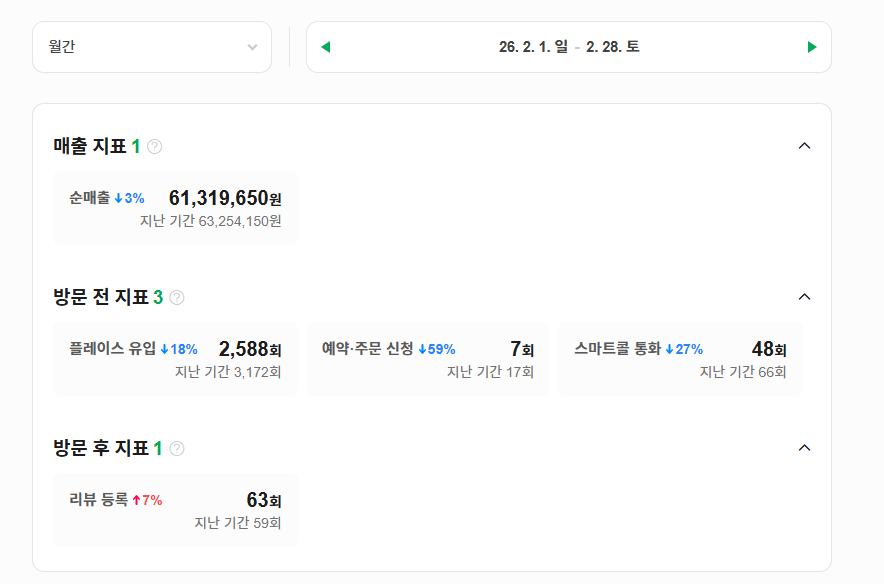Collapse the 방문 후 지표 section

point(805,448)
